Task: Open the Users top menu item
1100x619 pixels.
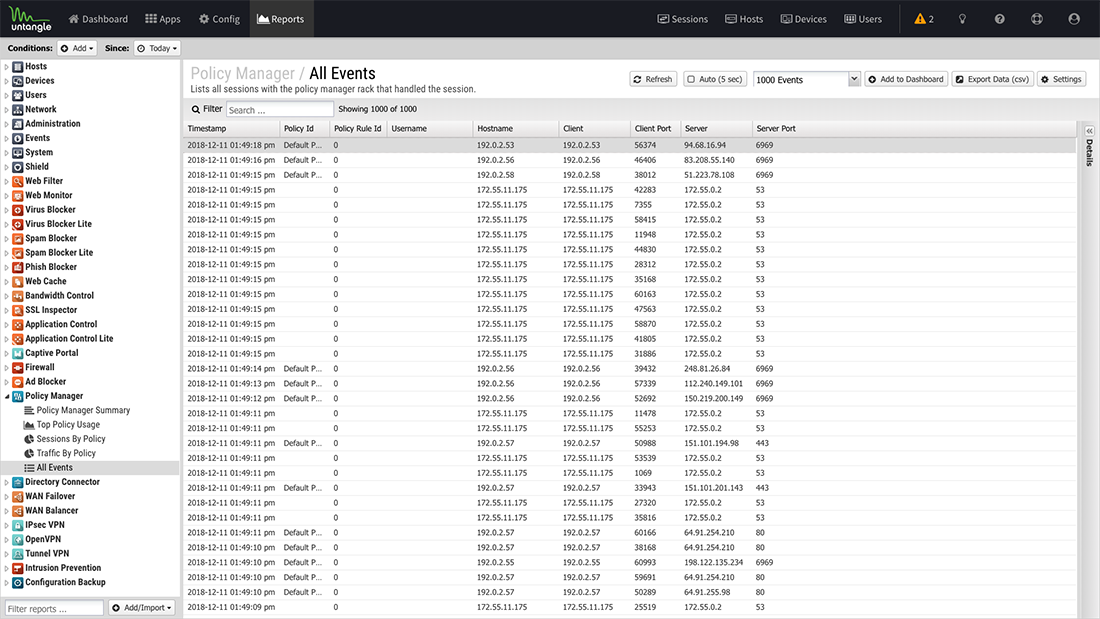Action: (x=863, y=19)
